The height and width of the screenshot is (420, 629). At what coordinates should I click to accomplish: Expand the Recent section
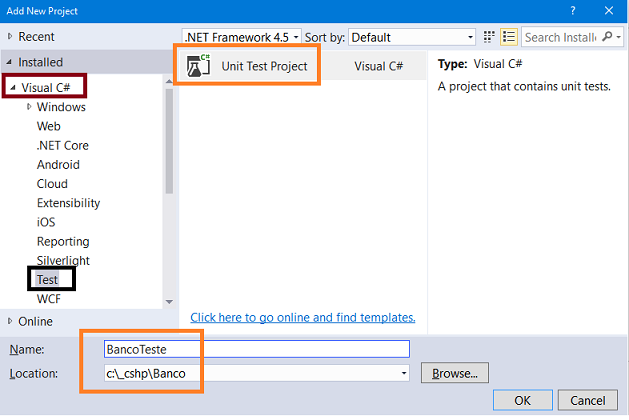tap(10, 37)
